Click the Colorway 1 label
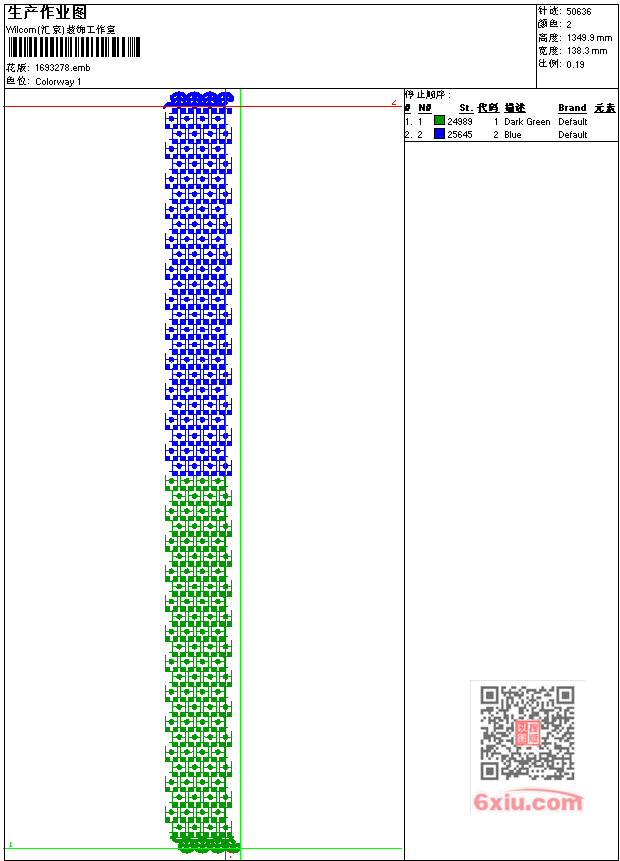 58,81
